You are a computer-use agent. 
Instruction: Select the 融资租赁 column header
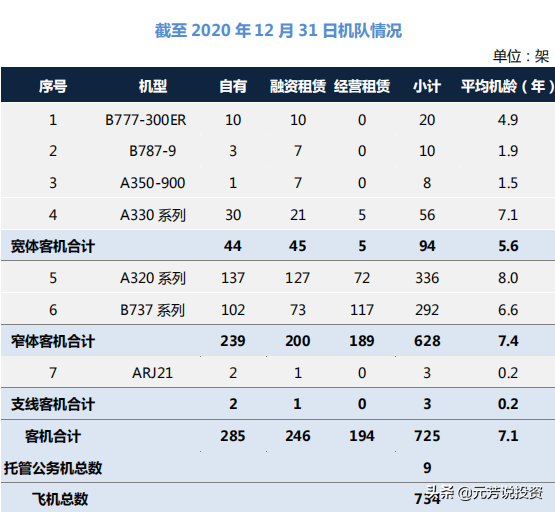[x=298, y=86]
